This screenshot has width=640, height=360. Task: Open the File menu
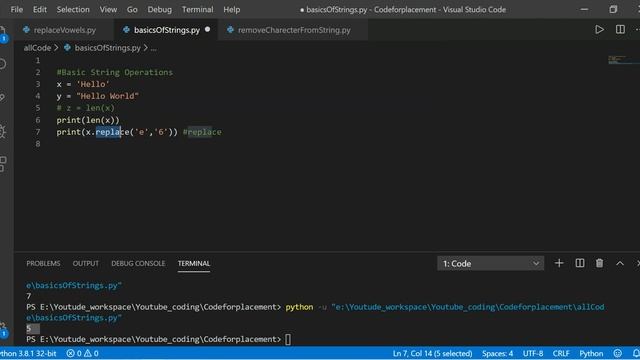click(17, 9)
